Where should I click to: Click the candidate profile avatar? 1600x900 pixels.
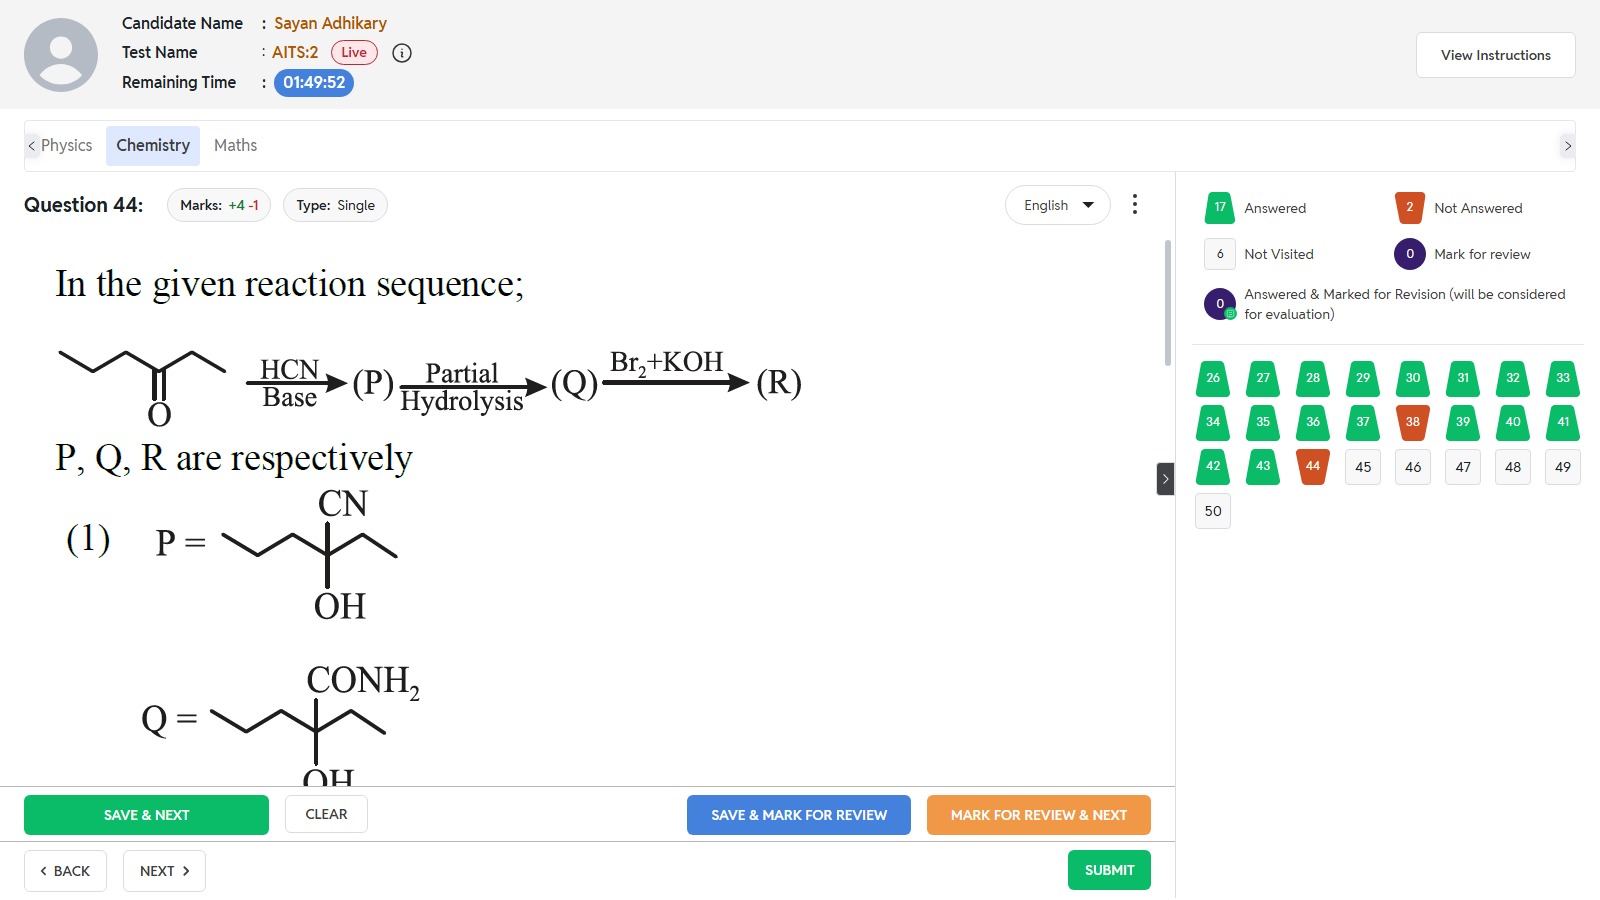point(61,55)
